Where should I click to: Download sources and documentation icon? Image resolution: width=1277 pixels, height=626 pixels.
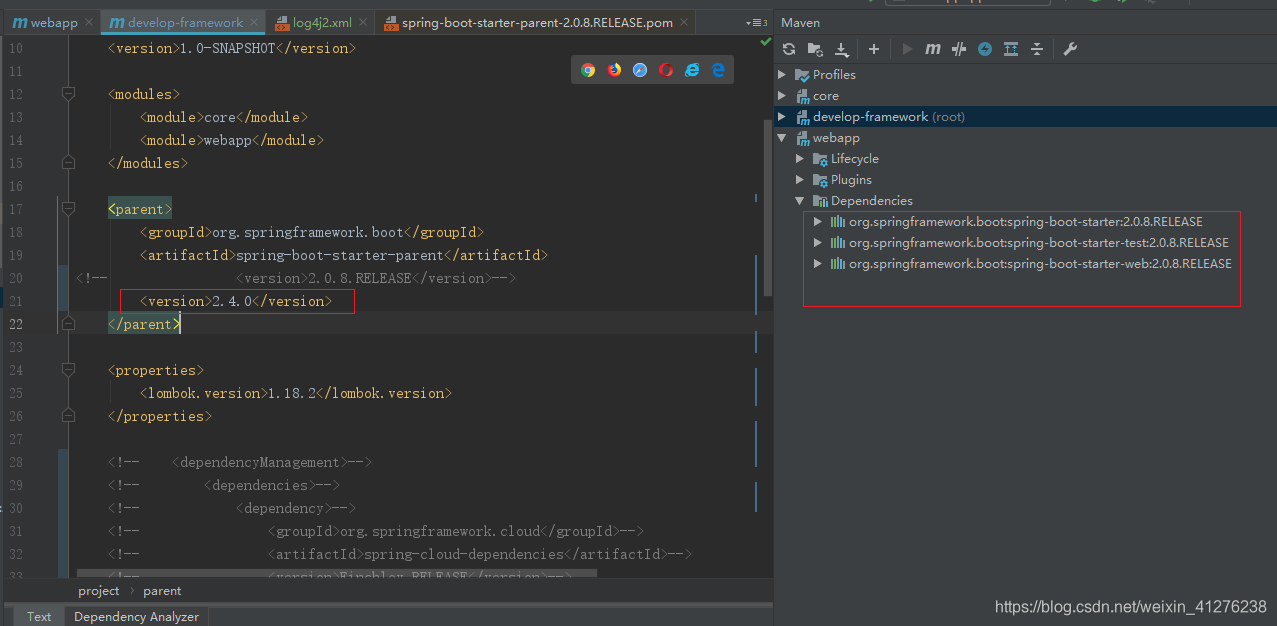841,49
